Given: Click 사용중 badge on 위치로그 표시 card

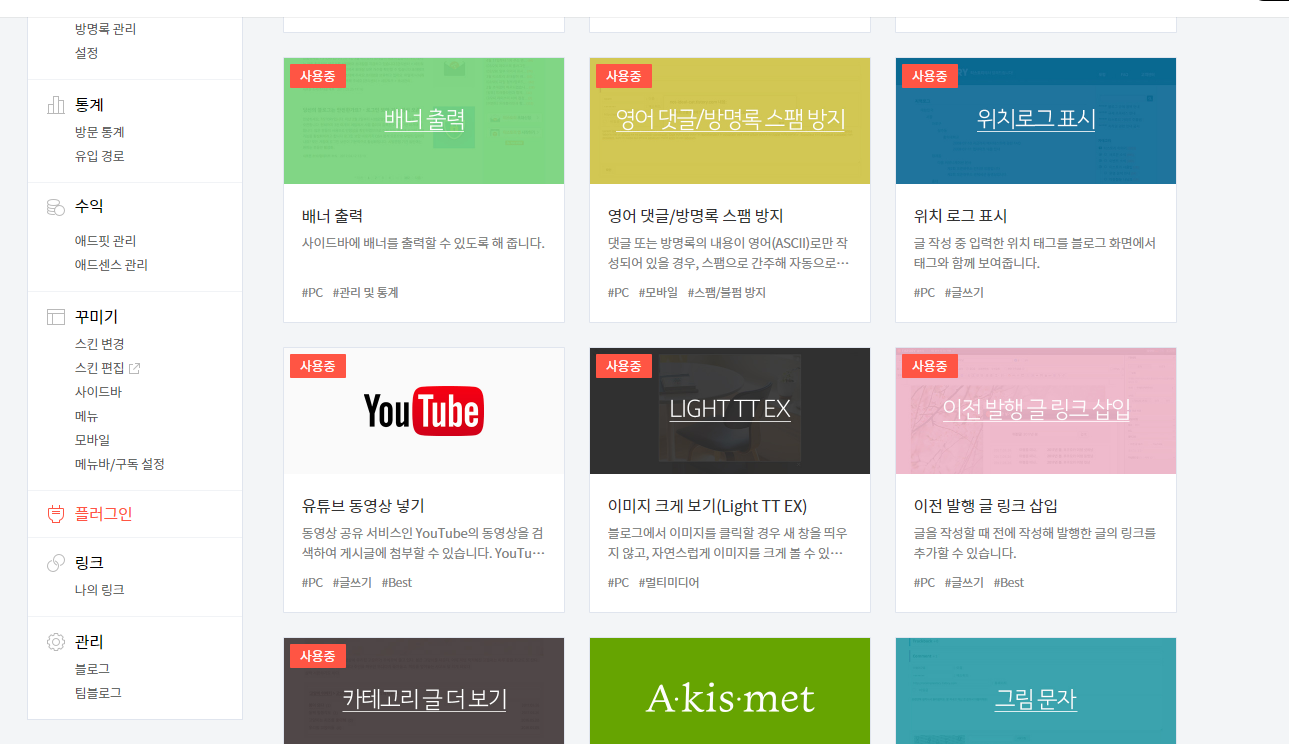Looking at the screenshot, I should pyautogui.click(x=930, y=76).
